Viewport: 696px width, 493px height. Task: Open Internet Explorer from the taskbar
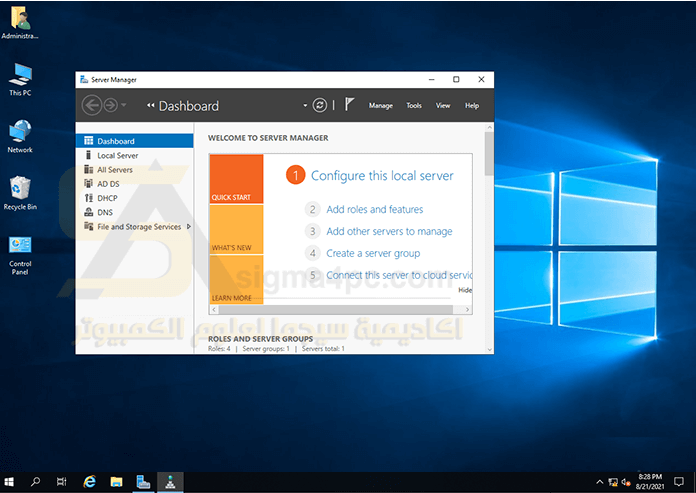tap(90, 482)
